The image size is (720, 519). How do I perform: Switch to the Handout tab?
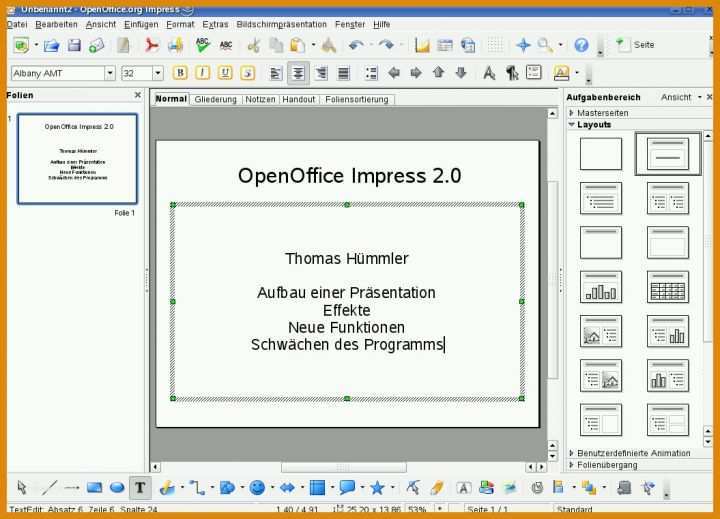(x=298, y=99)
